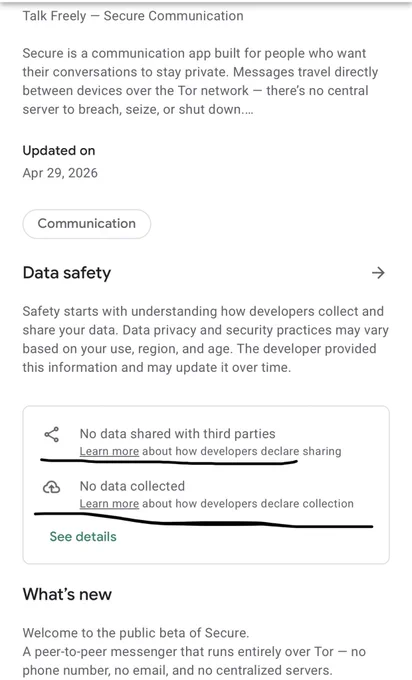The image size is (412, 680).
Task: Select the Communication category chip
Action: pyautogui.click(x=87, y=224)
